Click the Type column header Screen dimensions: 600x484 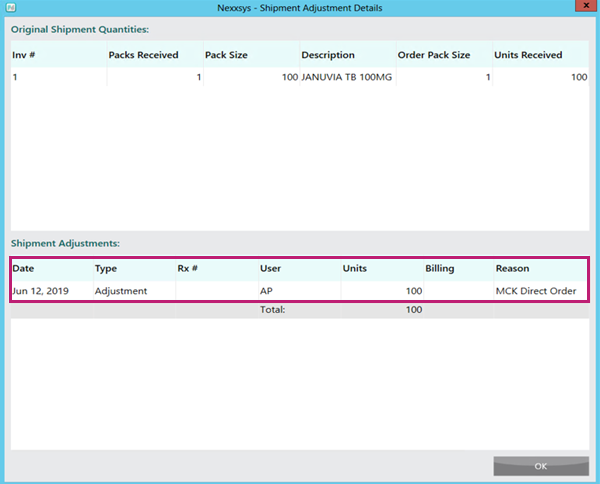[x=106, y=269]
